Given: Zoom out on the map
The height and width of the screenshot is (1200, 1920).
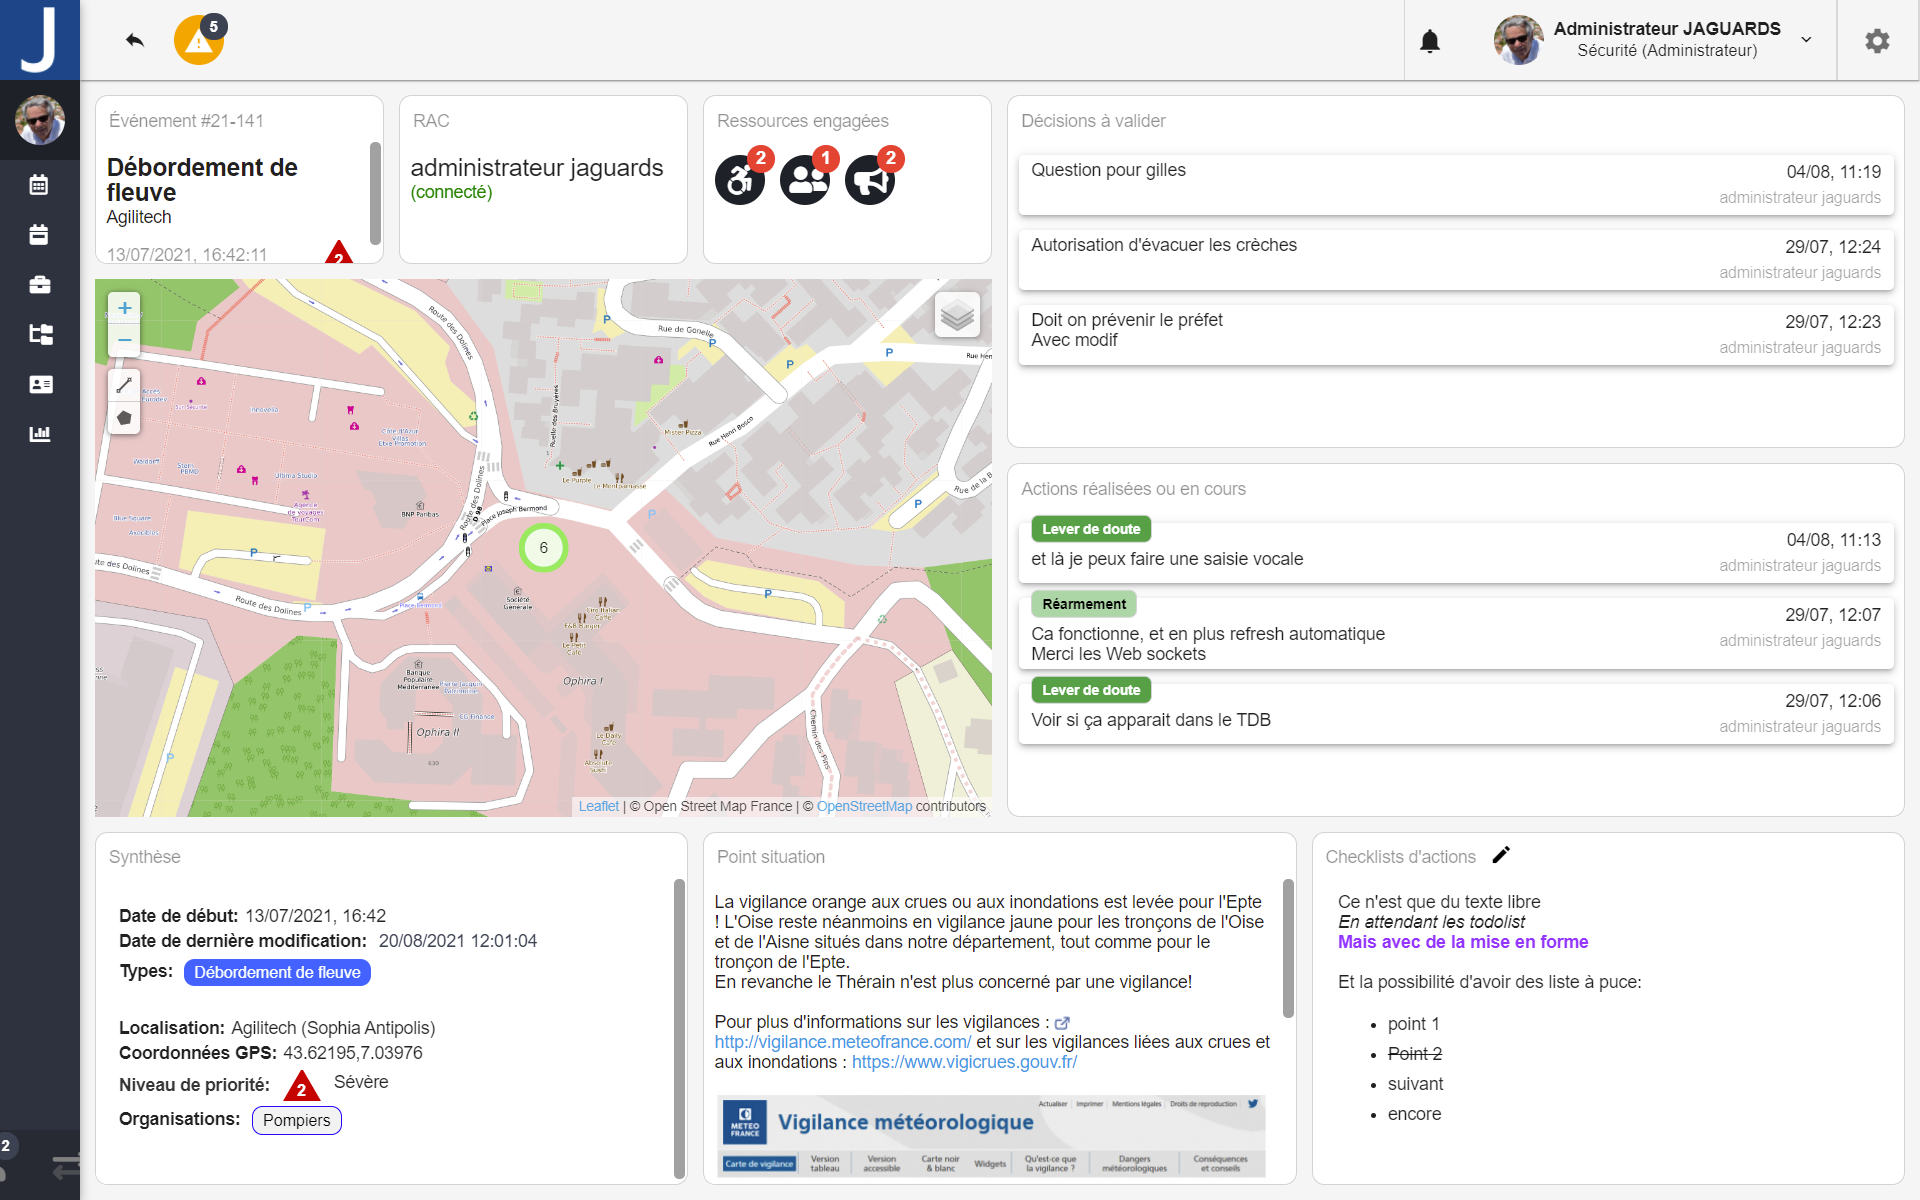Looking at the screenshot, I should tap(124, 341).
